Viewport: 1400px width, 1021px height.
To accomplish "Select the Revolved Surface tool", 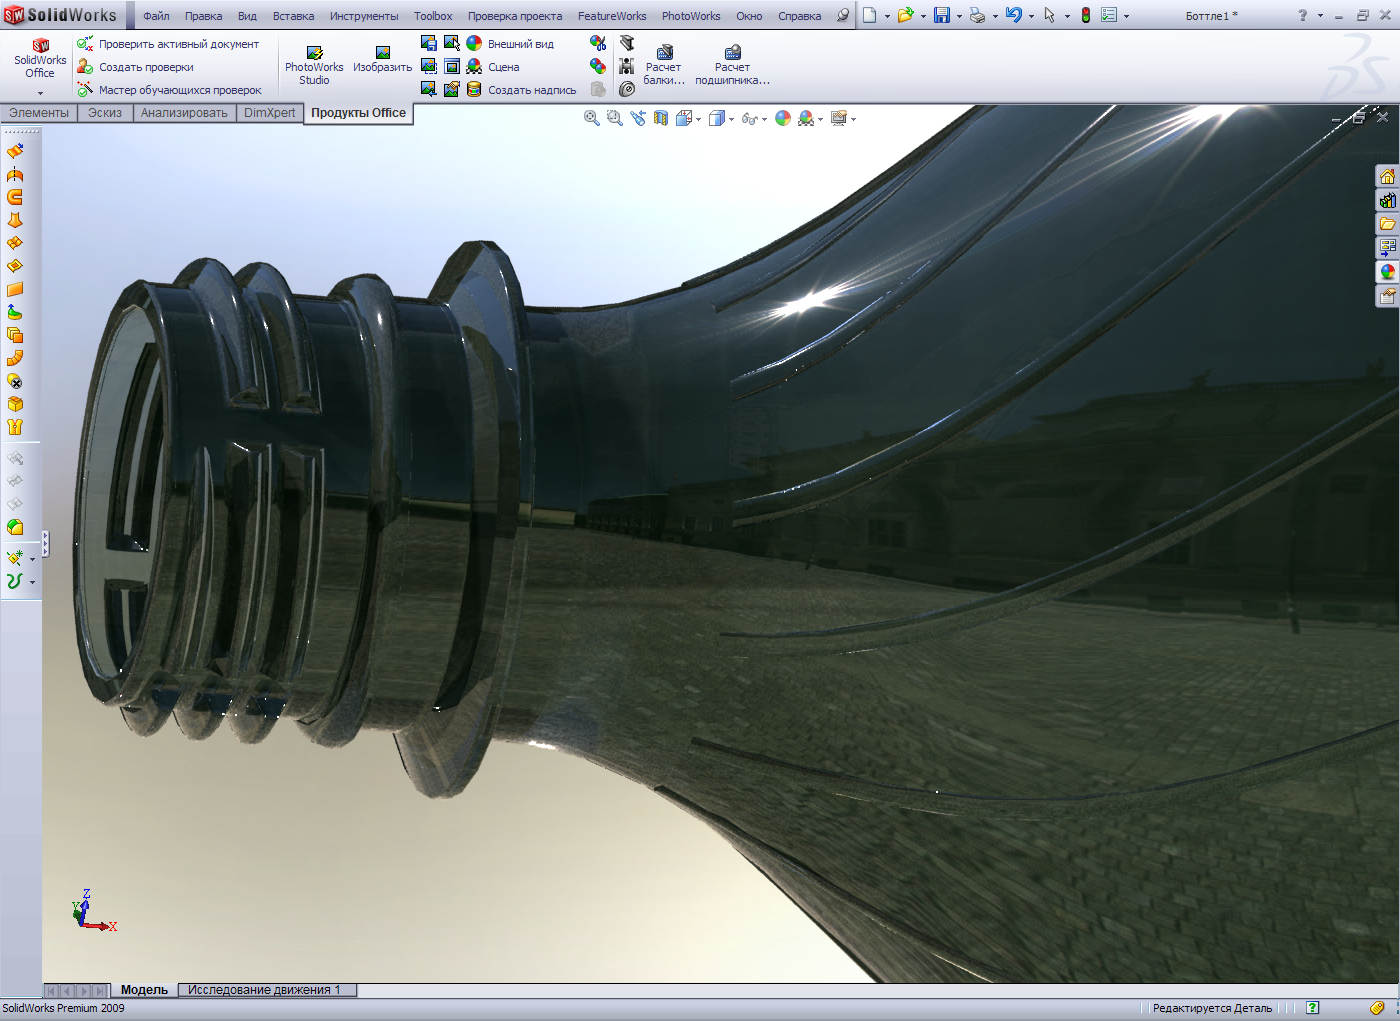I will tap(15, 174).
